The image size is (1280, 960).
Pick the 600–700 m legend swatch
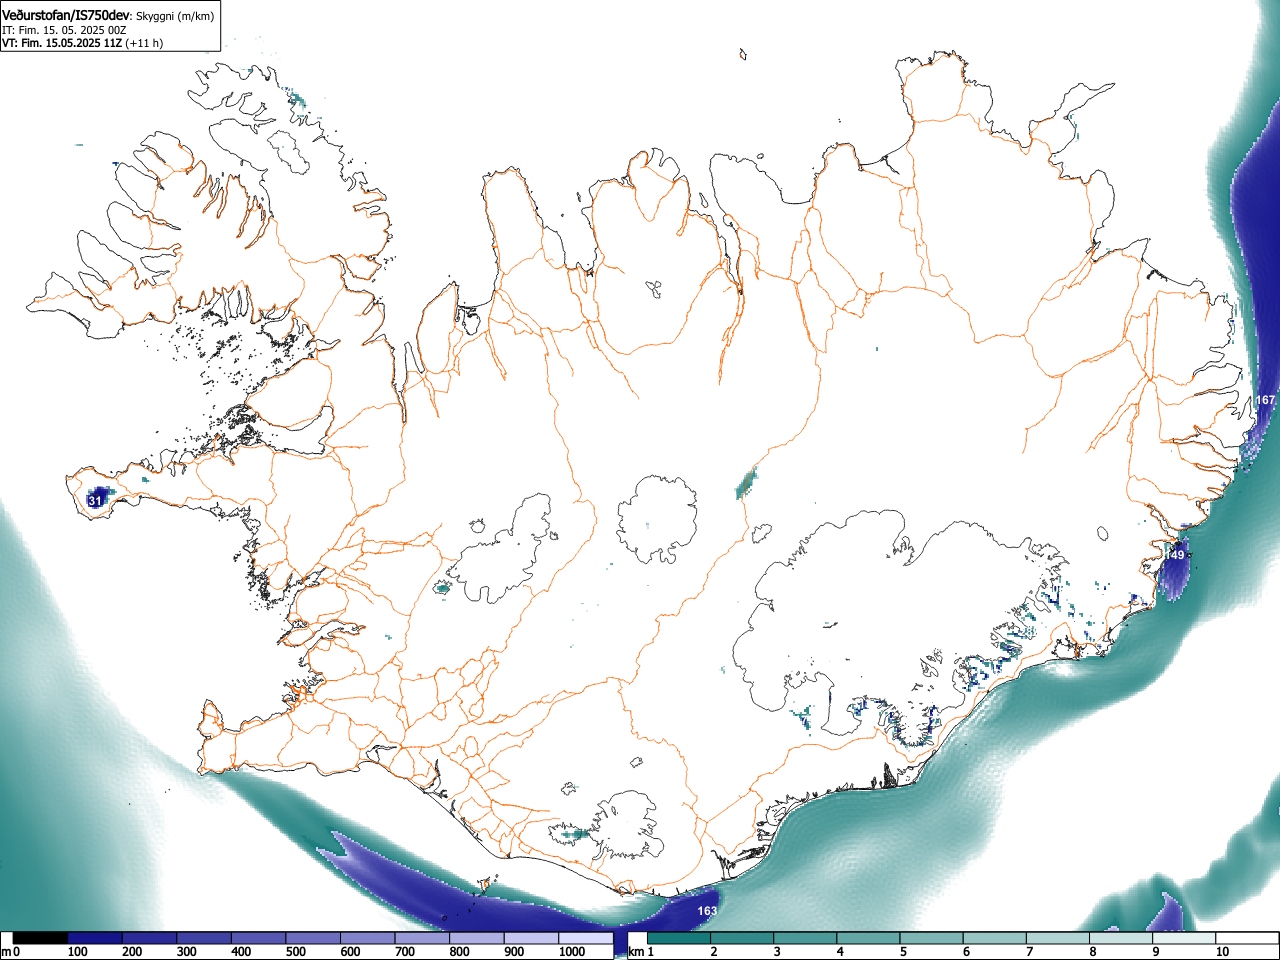[x=367, y=938]
